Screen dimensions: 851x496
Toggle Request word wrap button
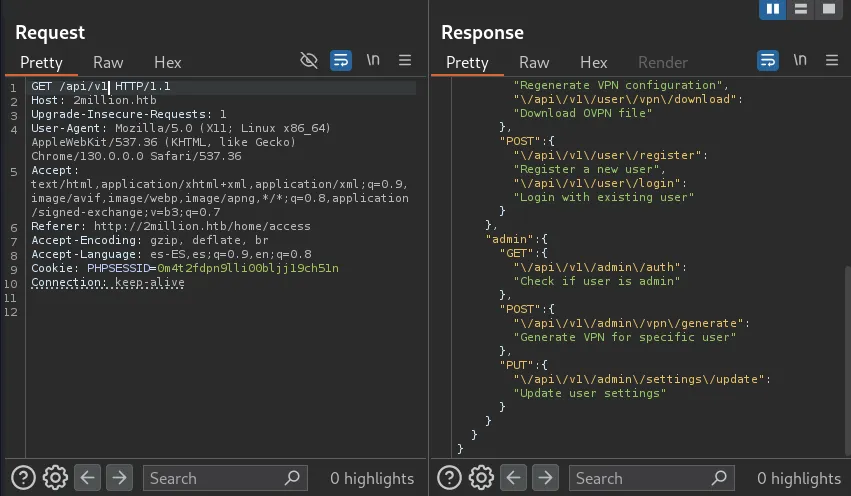tap(341, 61)
